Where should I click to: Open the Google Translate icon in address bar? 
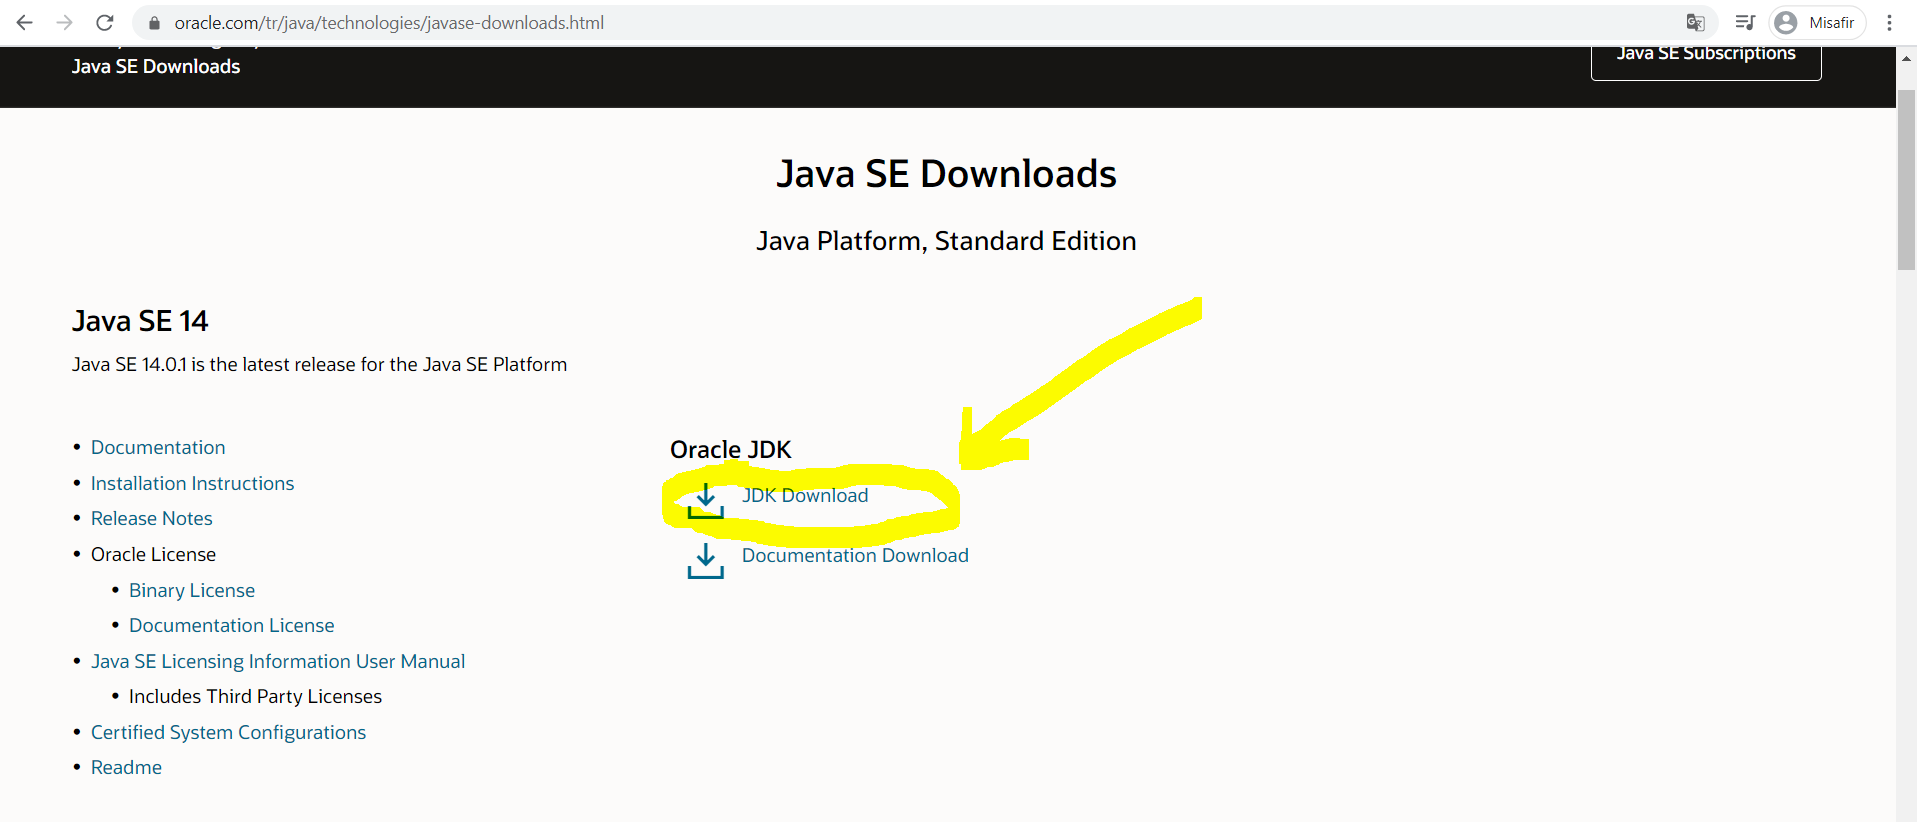click(1695, 22)
